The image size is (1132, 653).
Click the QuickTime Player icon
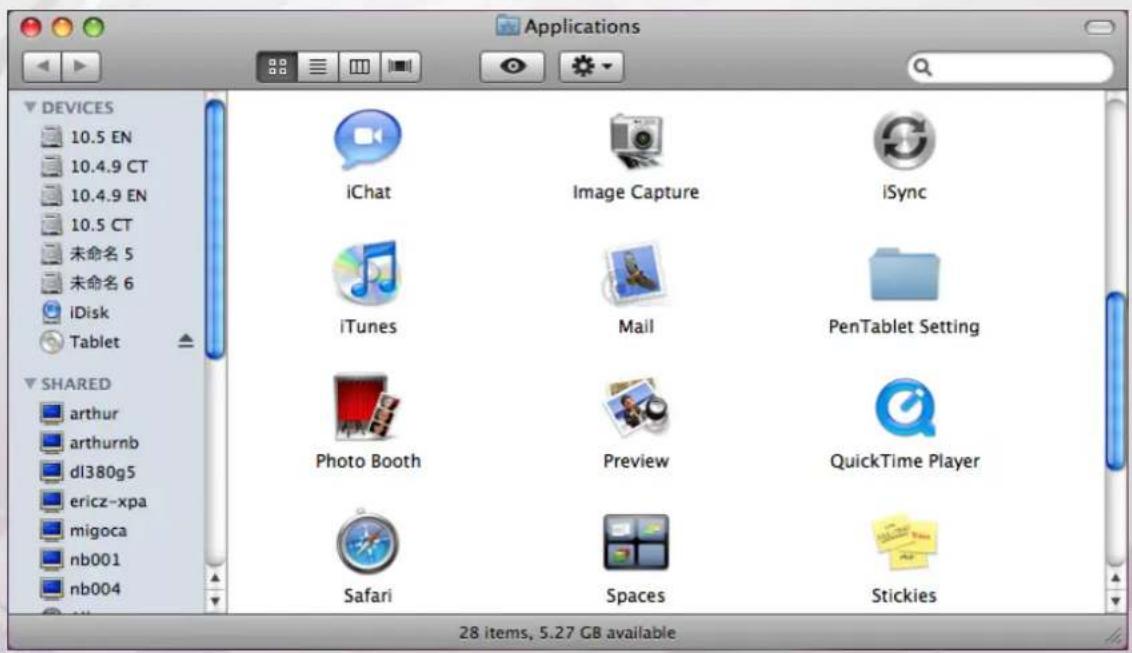[x=905, y=408]
